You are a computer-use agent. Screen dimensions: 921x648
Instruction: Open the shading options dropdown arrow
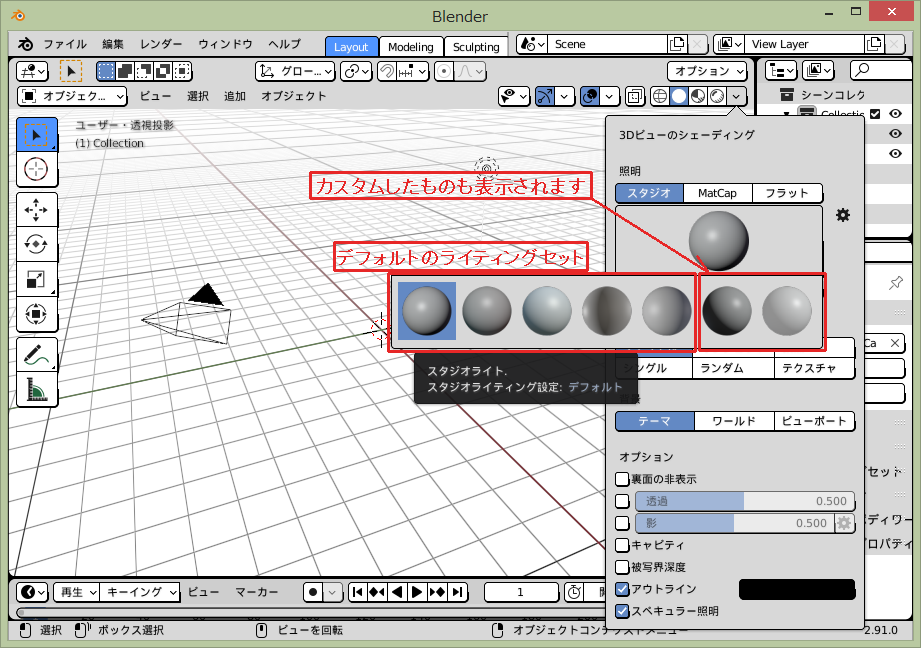(x=736, y=96)
